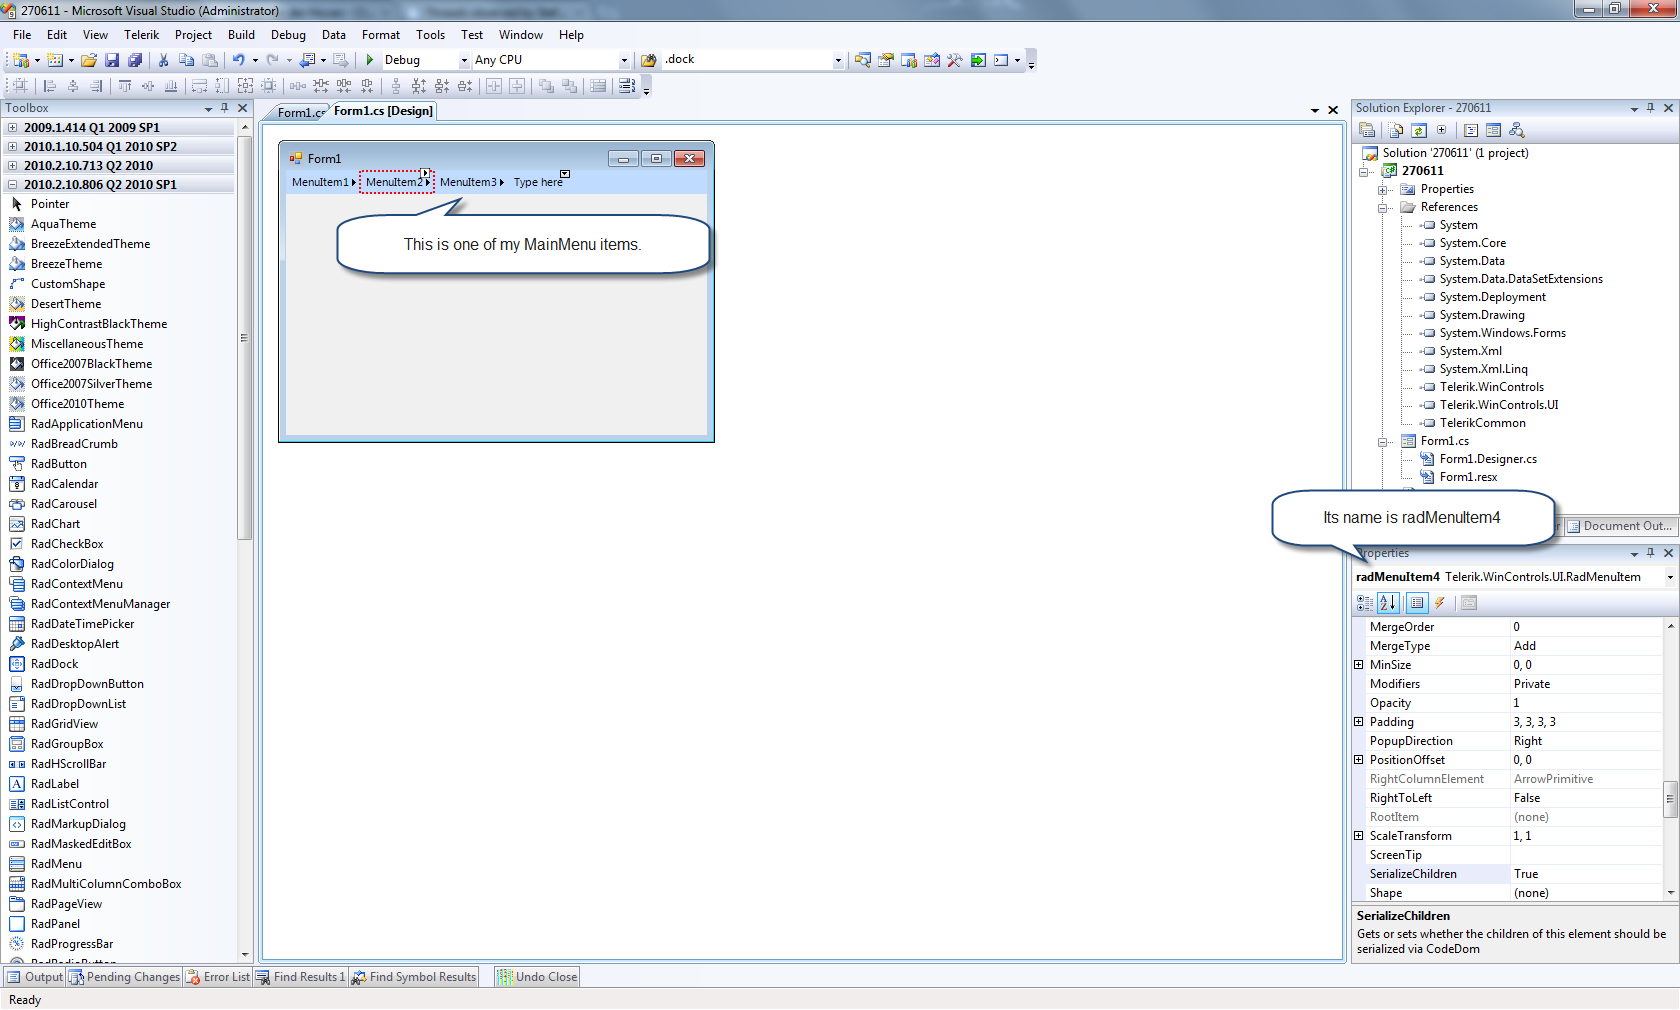Viewport: 1680px width, 1010px height.
Task: Click the PopupDirection property value
Action: point(1586,741)
